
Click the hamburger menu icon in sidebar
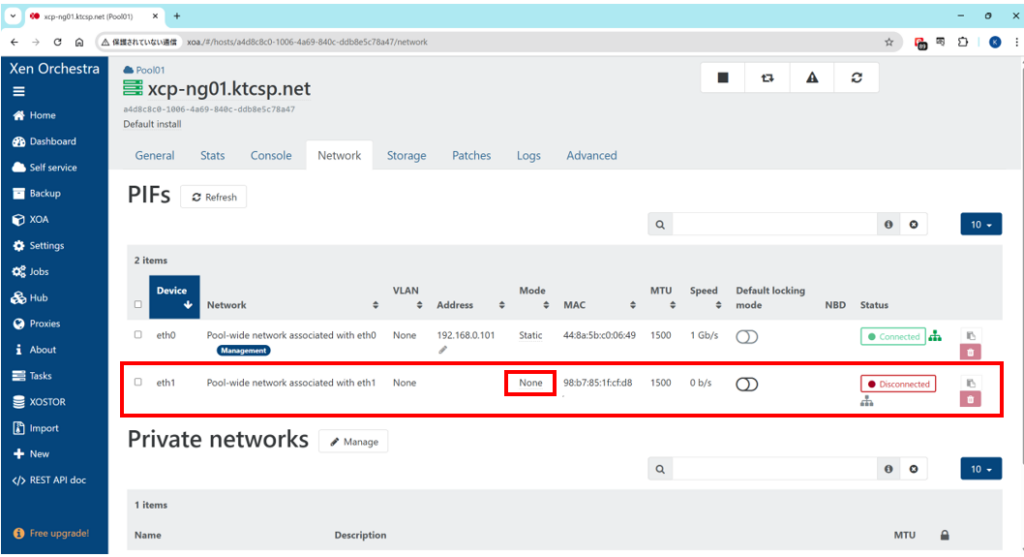19,91
